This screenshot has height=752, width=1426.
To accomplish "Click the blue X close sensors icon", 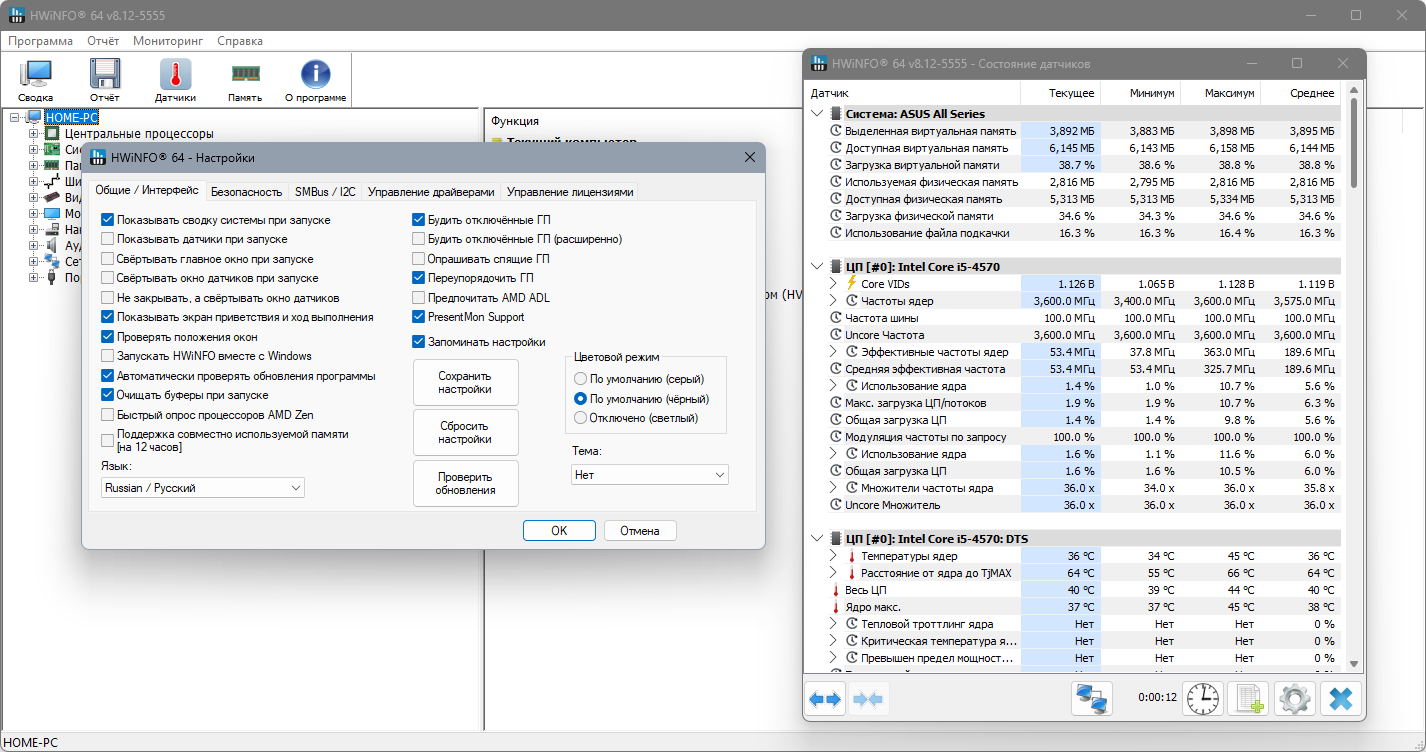I will (1341, 698).
